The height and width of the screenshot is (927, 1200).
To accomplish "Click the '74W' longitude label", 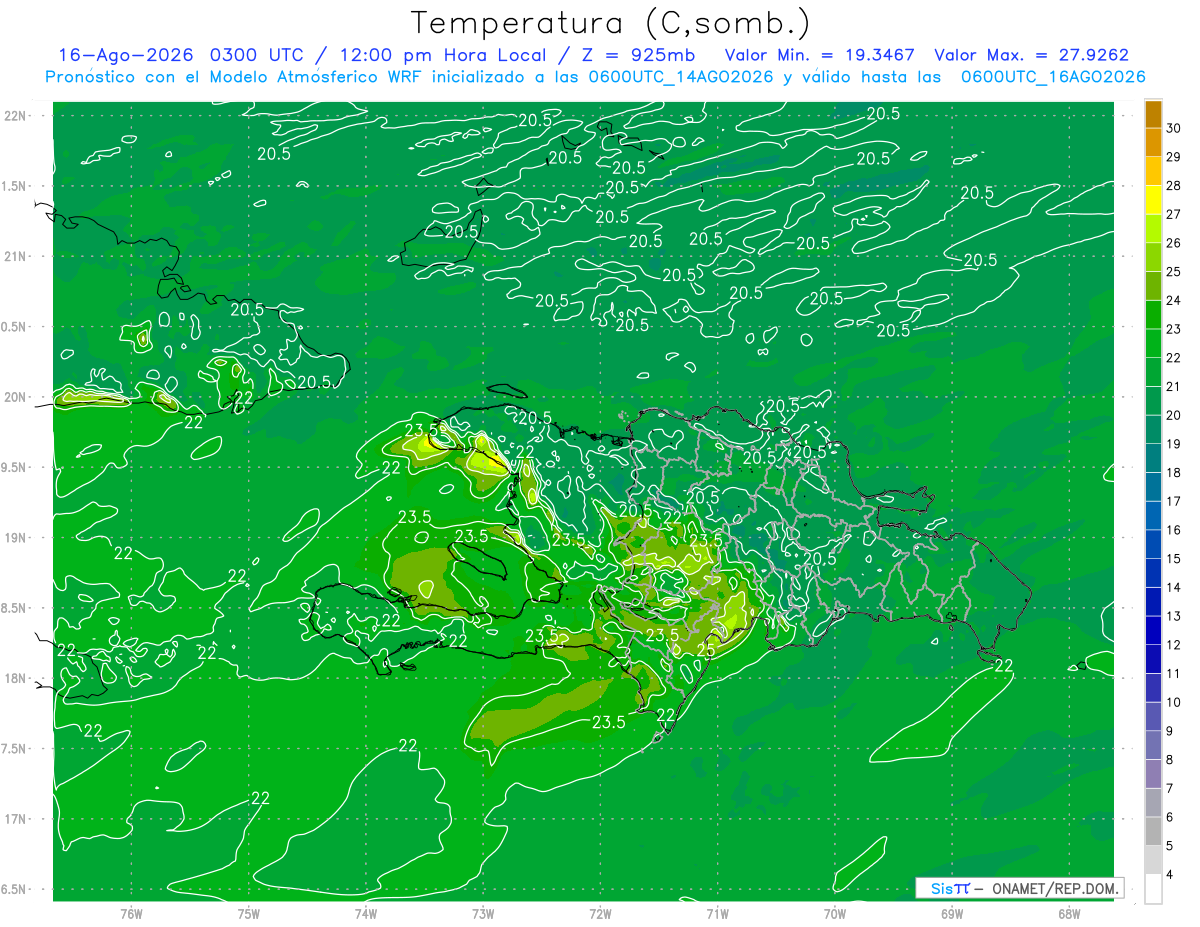I will pyautogui.click(x=365, y=913).
